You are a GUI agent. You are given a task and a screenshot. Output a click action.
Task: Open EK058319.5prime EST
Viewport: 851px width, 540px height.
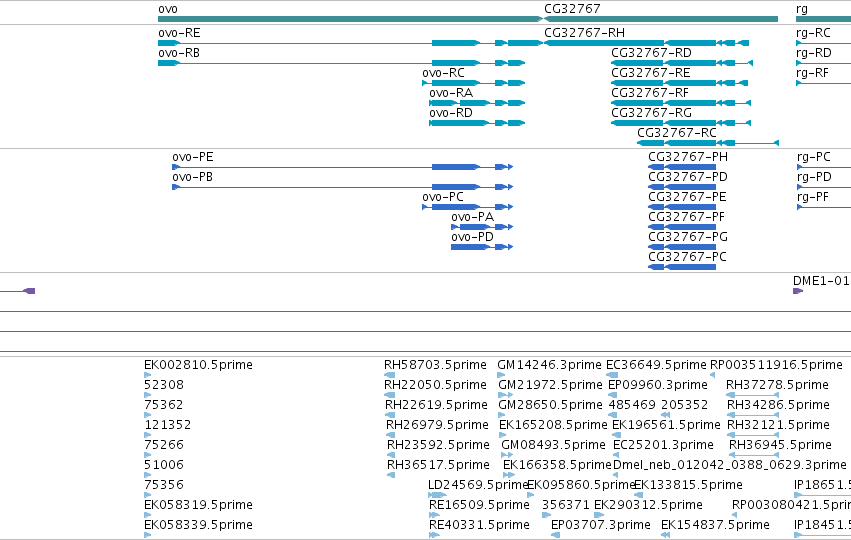[x=148, y=516]
